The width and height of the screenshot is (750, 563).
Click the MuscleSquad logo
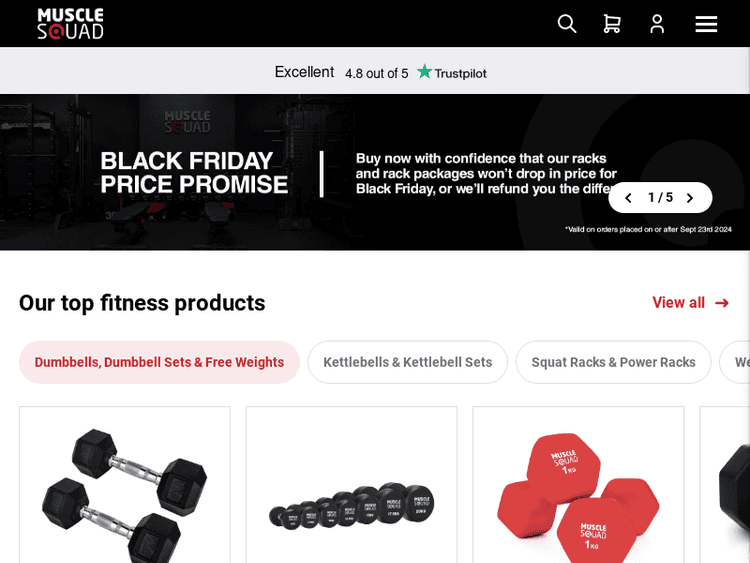click(x=70, y=24)
